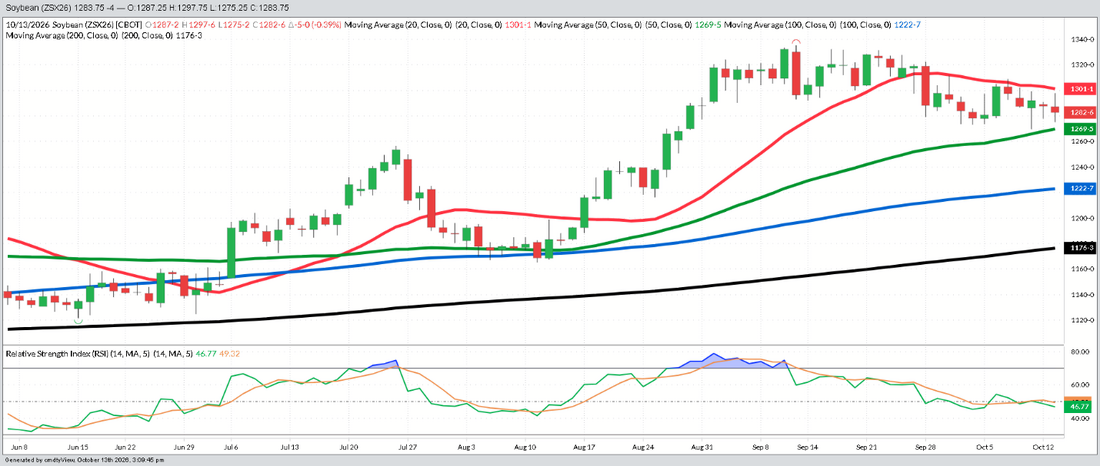Viewport: 1100px width, 466px height.
Task: Click the 'Moving Average (100, Close, 0)' legend label
Action: [781, 25]
